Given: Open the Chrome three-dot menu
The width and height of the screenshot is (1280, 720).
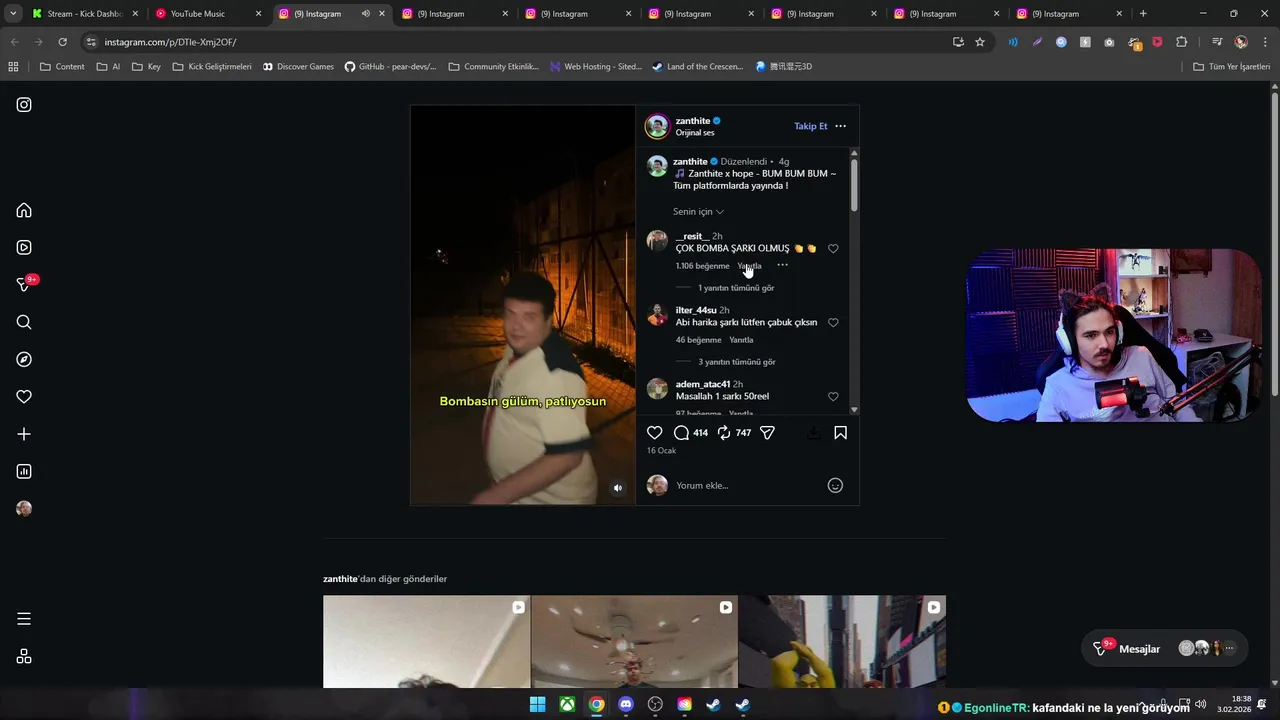Looking at the screenshot, I should [1264, 42].
